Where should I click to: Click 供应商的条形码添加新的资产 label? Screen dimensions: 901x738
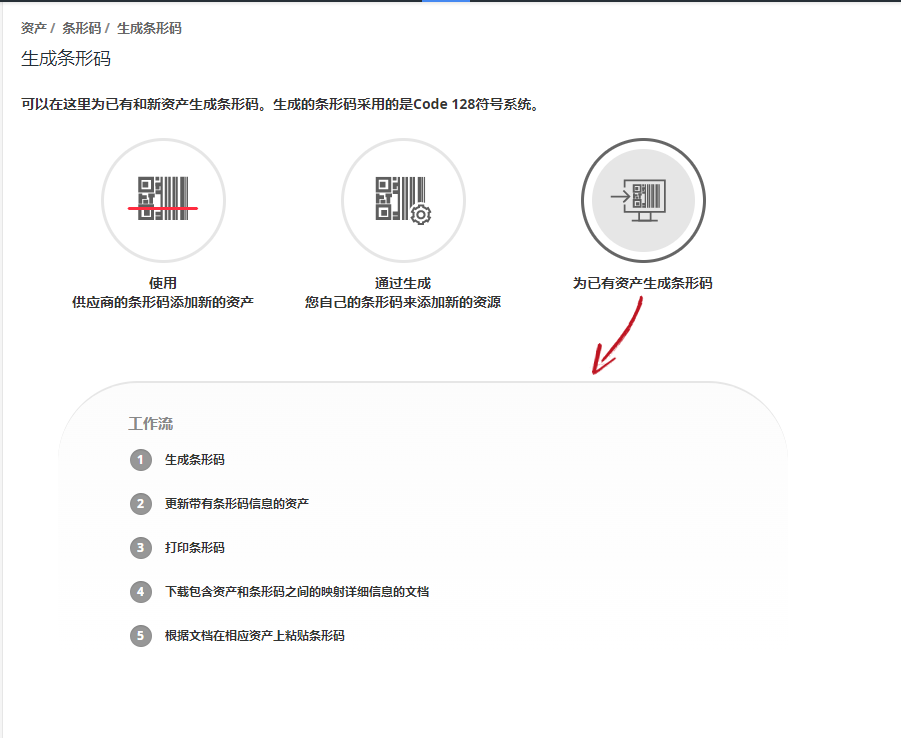(163, 302)
